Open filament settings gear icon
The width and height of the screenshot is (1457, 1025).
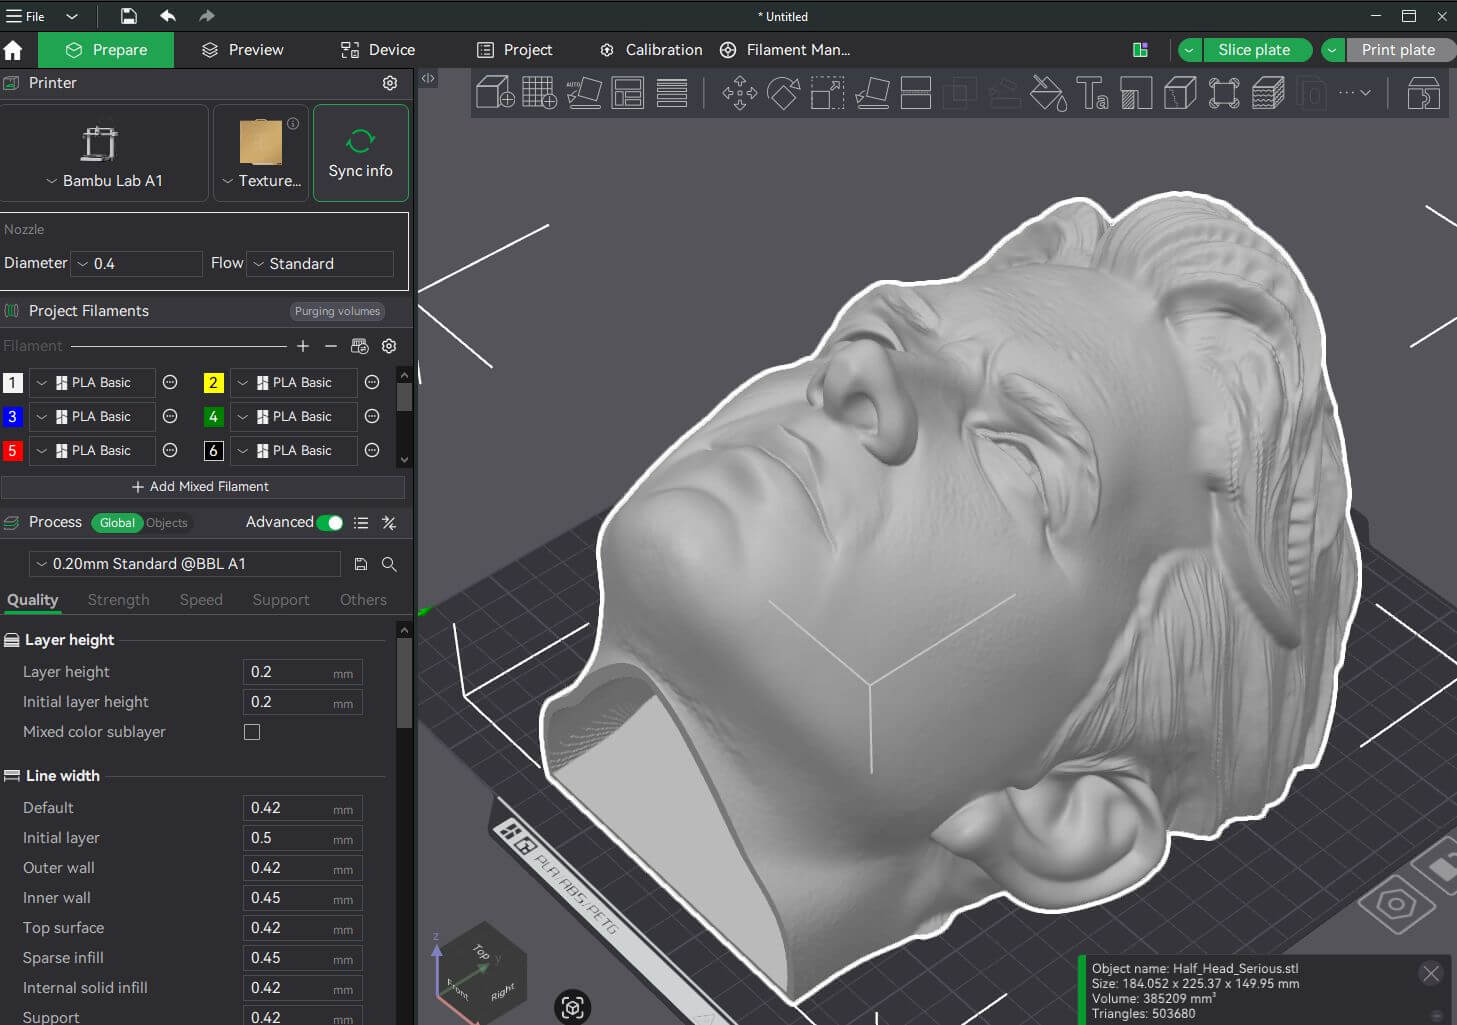pyautogui.click(x=389, y=346)
